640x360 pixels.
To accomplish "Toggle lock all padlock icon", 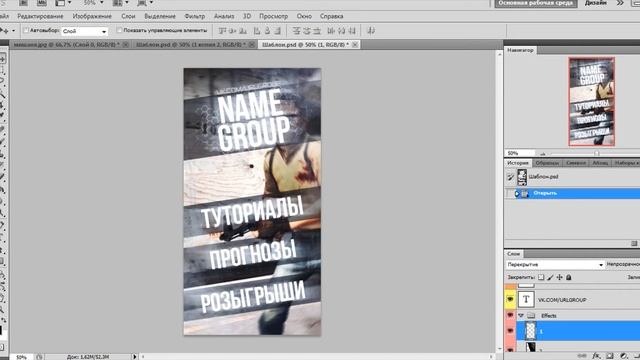I will pos(569,278).
